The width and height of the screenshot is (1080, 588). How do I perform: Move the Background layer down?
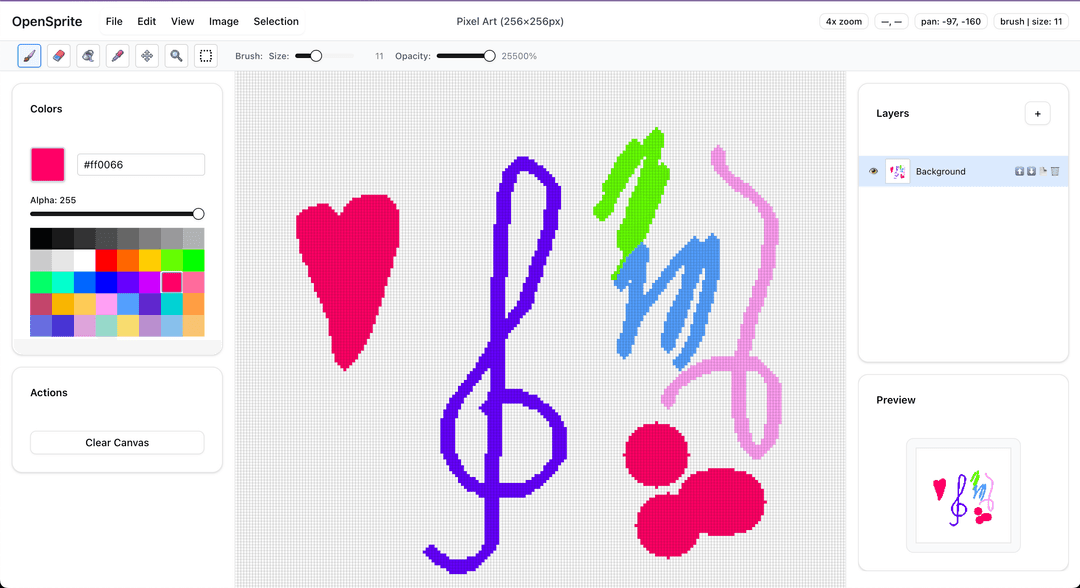1031,171
